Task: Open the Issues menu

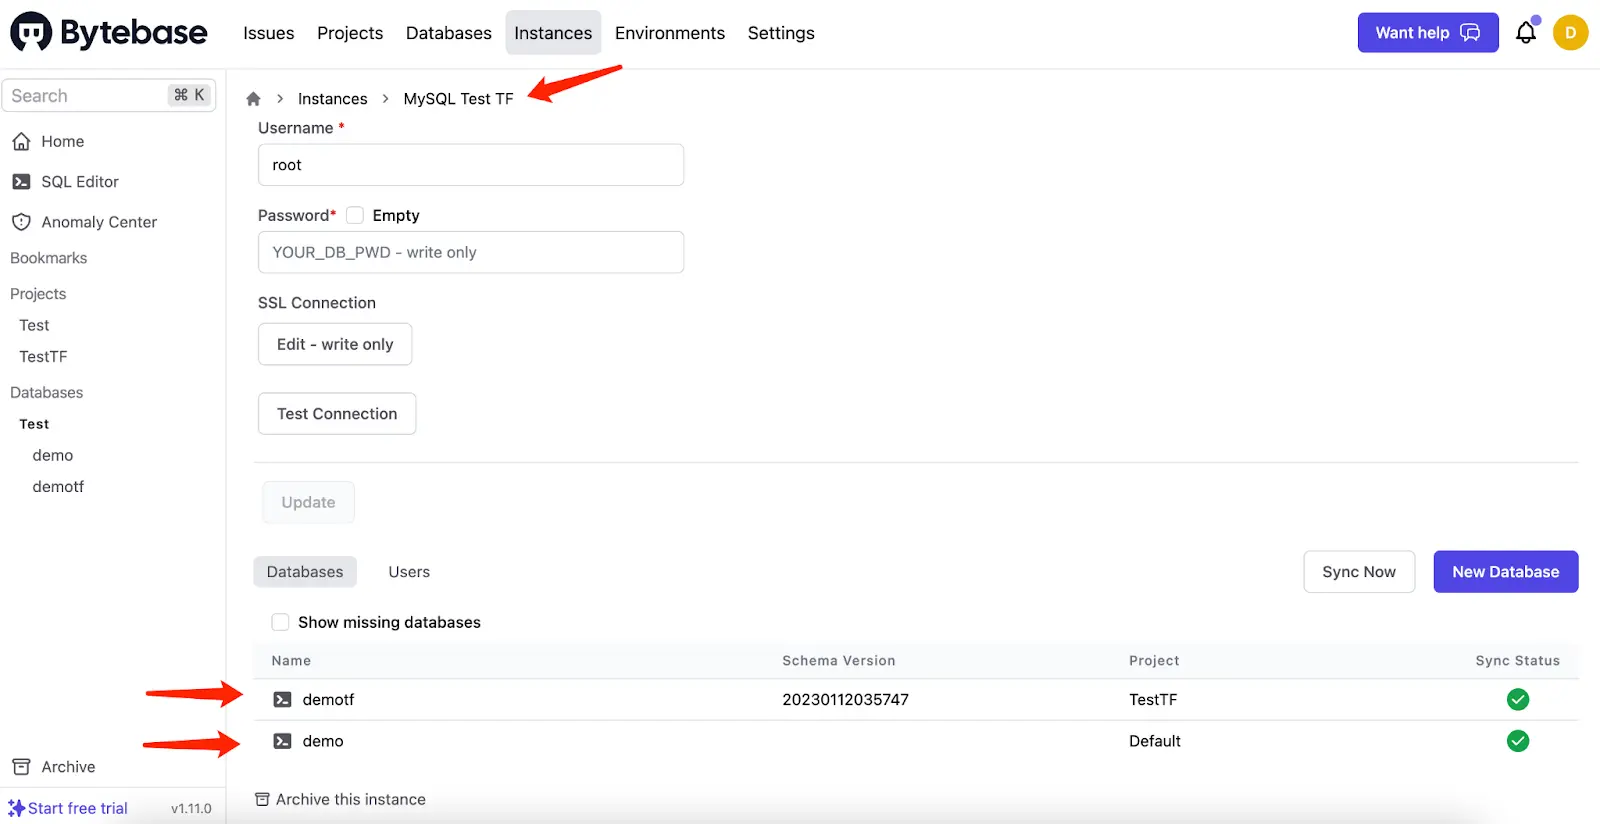Action: click(269, 33)
